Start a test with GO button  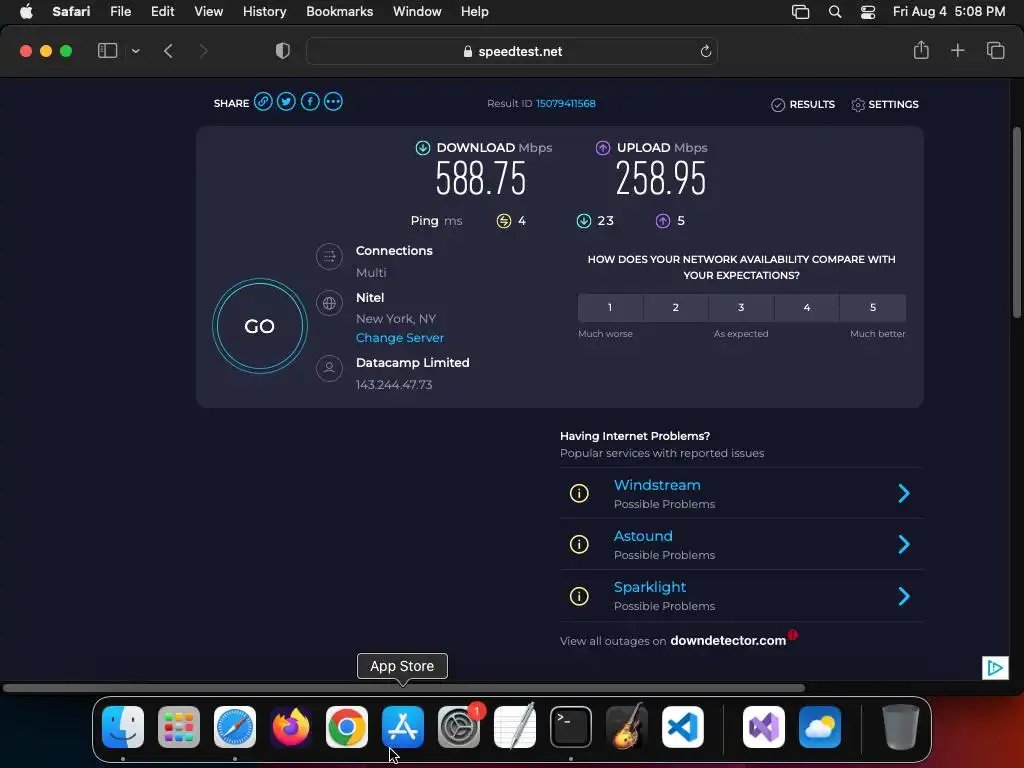259,326
